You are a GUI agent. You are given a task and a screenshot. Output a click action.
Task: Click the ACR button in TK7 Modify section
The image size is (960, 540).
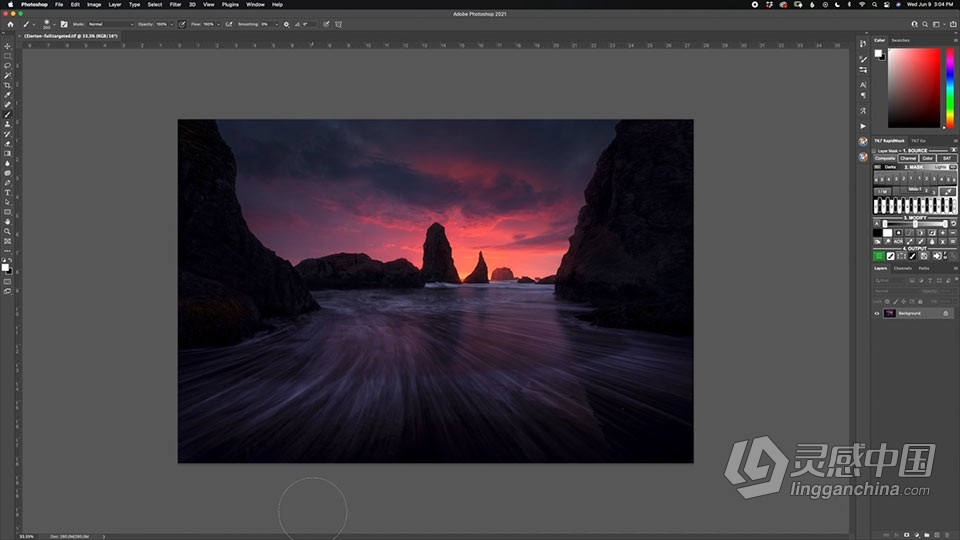tap(898, 242)
